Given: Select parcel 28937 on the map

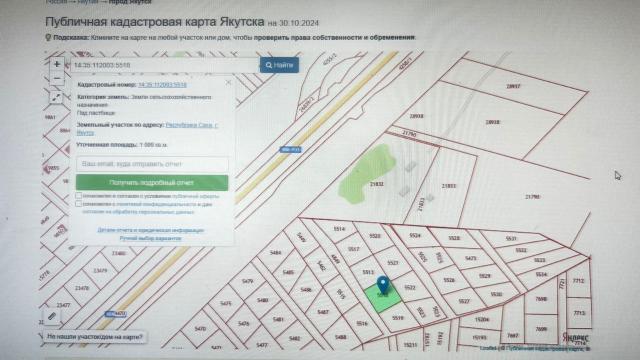Looking at the screenshot, I should point(513,86).
